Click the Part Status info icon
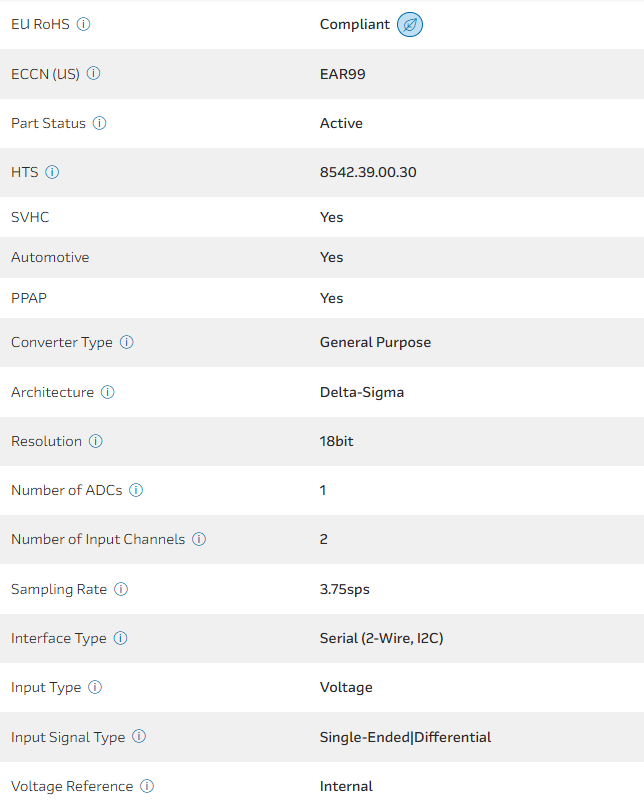644x808 pixels. (x=100, y=123)
